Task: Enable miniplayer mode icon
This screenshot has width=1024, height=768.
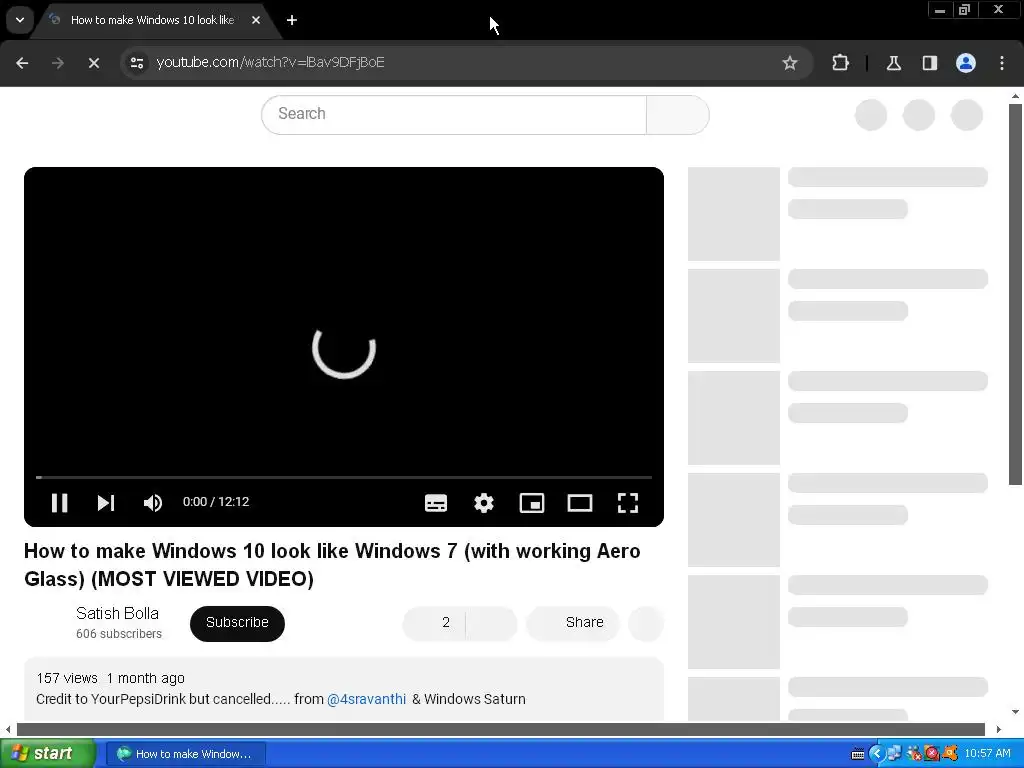Action: pos(532,503)
